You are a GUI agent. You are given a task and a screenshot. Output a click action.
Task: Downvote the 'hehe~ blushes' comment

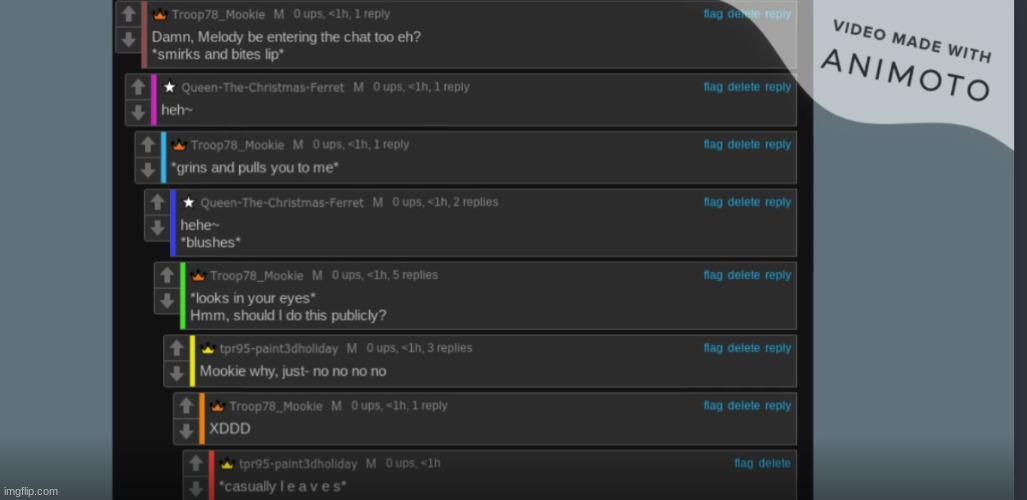point(157,228)
